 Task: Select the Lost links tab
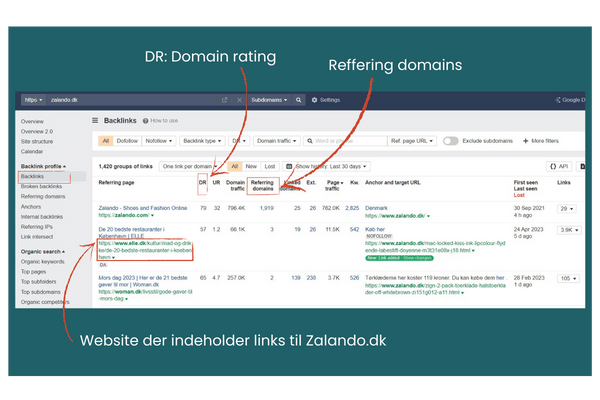pos(270,167)
